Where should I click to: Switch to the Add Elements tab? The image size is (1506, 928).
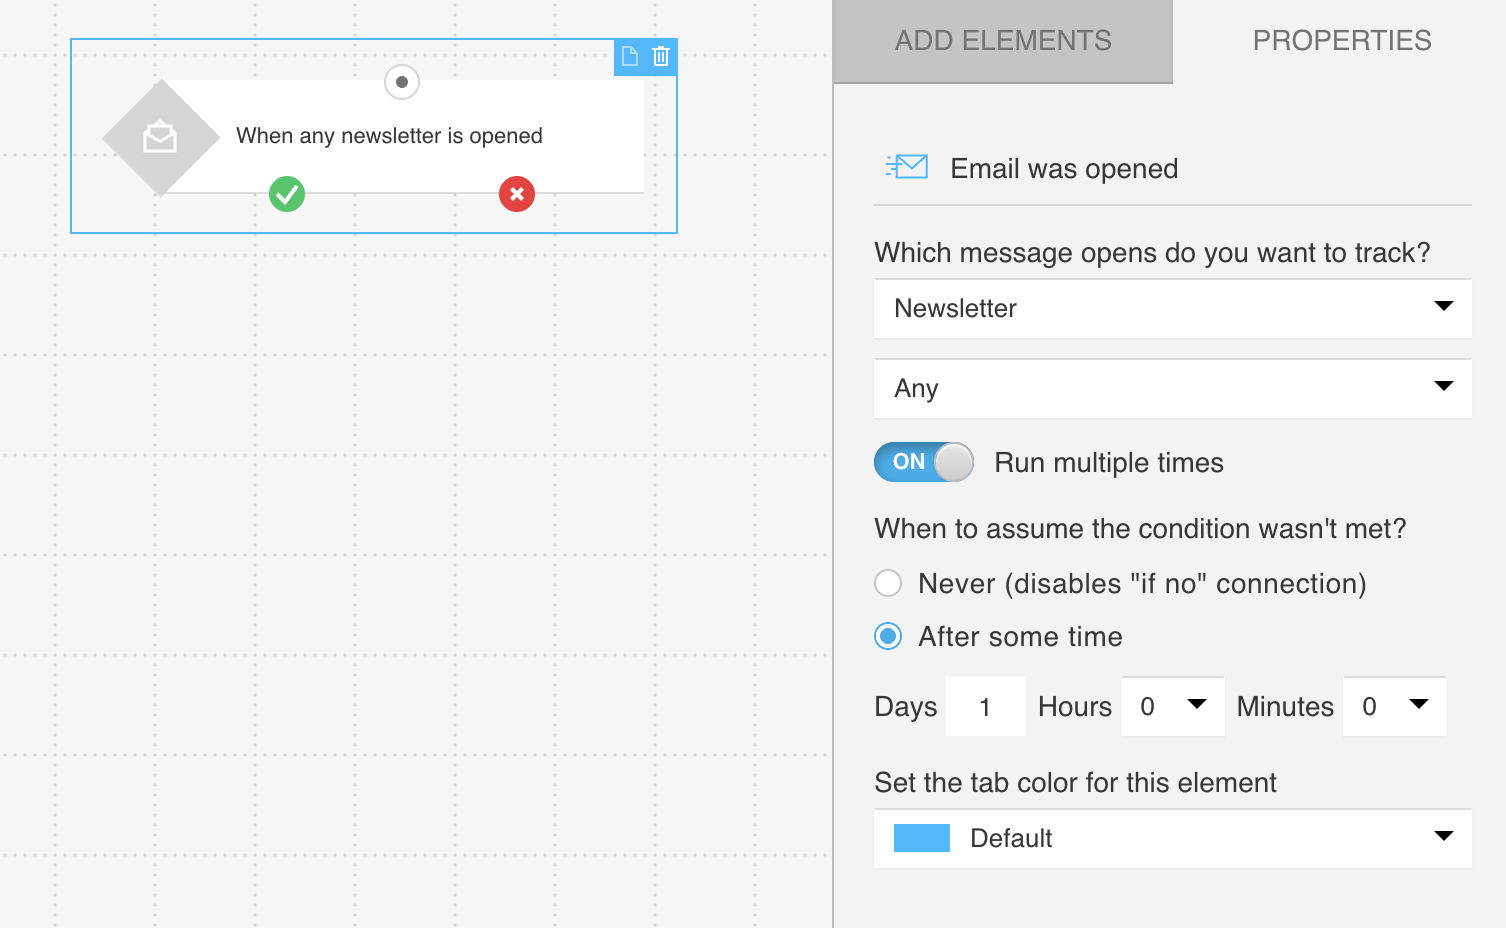click(1003, 41)
